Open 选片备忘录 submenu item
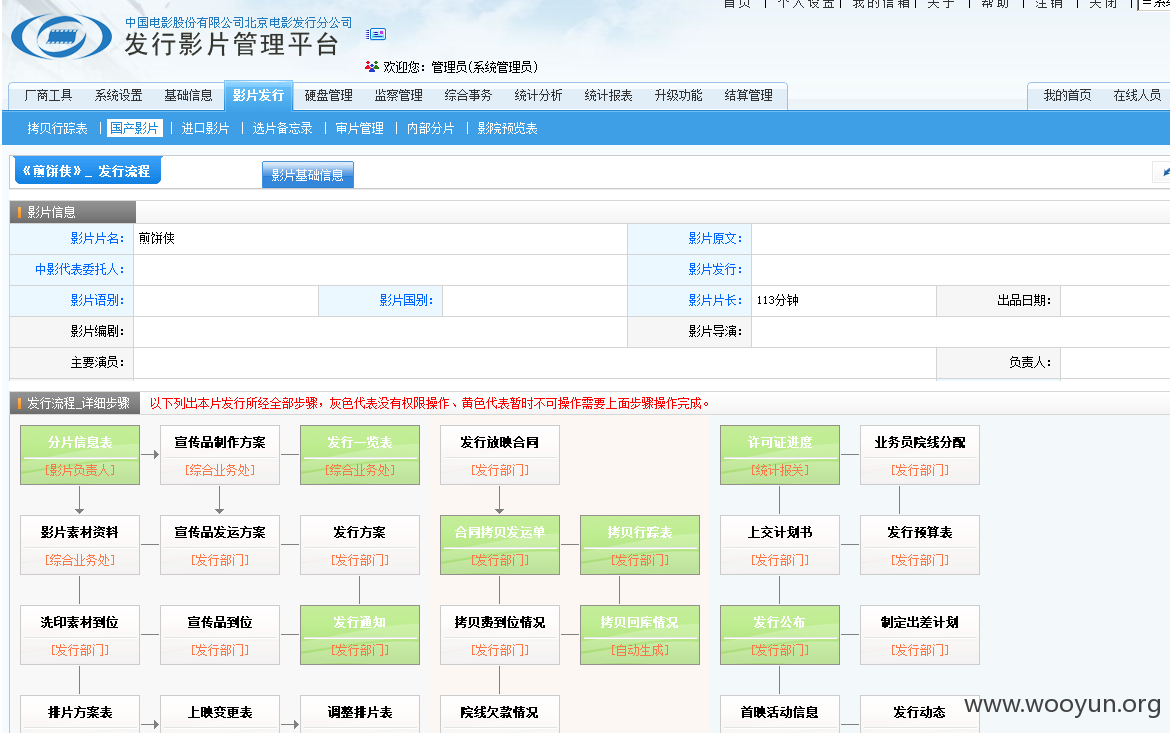Image resolution: width=1170 pixels, height=733 pixels. (x=282, y=128)
